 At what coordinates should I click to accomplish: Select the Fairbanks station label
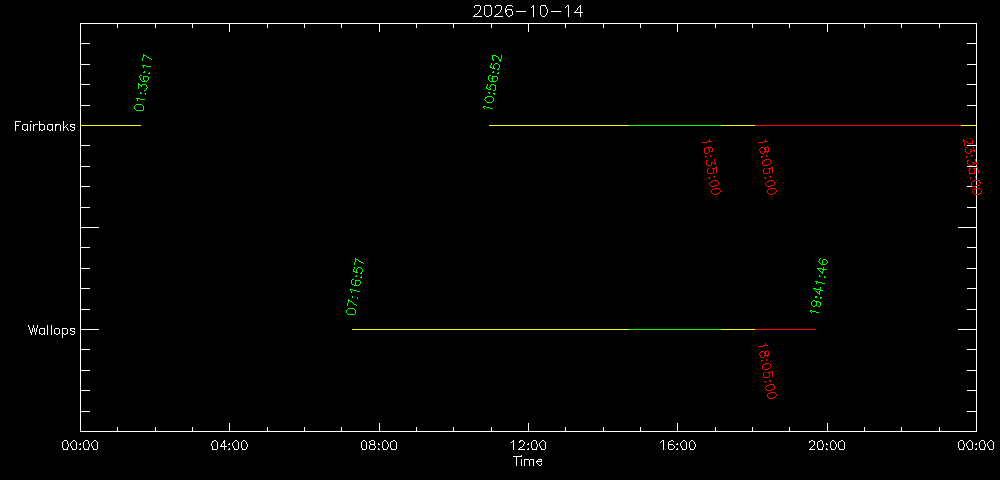click(x=45, y=126)
